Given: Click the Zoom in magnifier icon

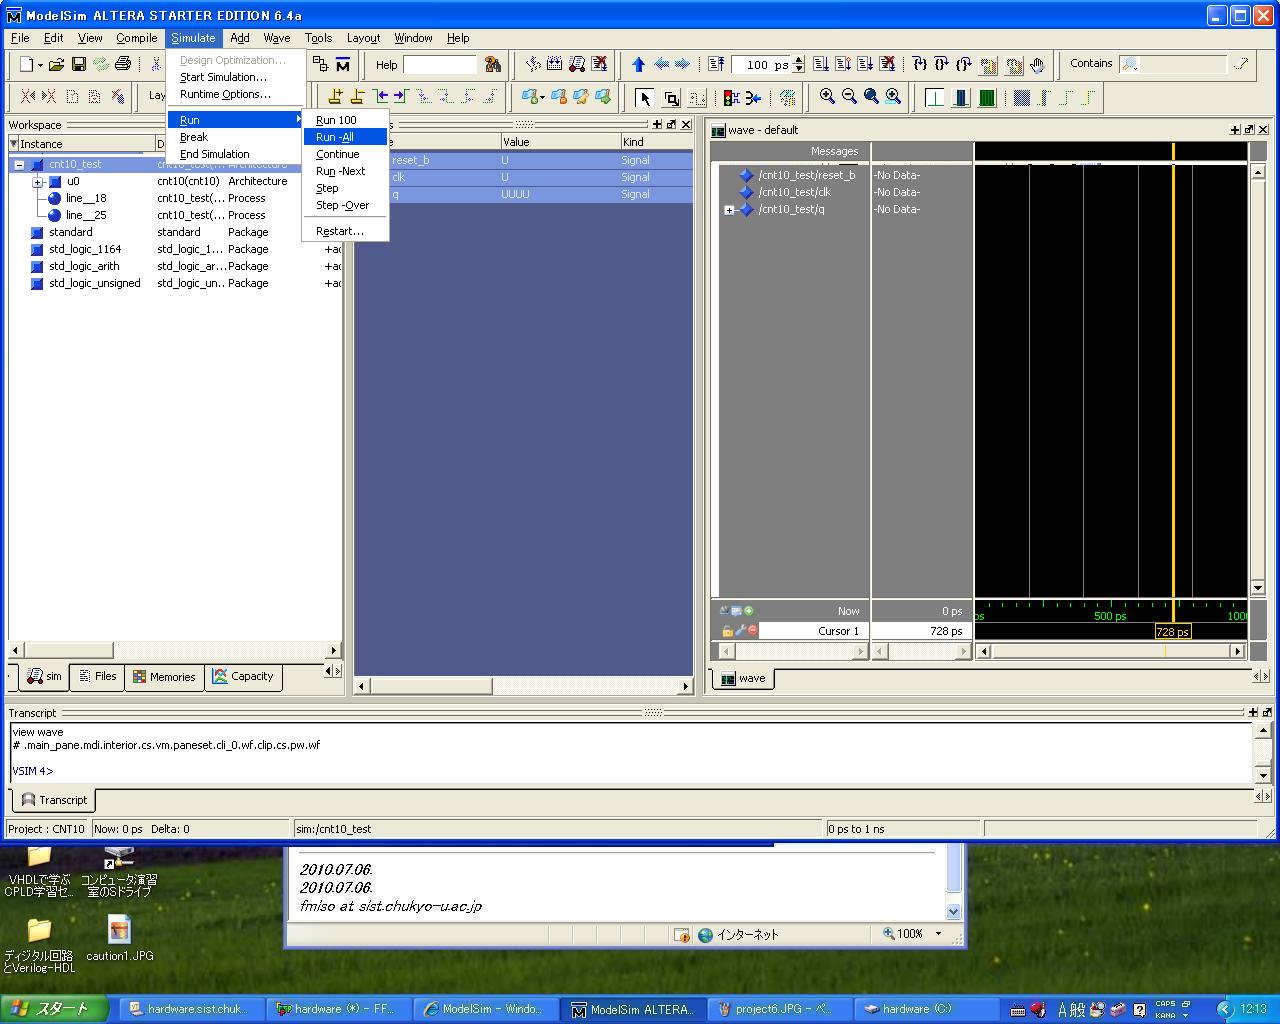Looking at the screenshot, I should (x=827, y=97).
